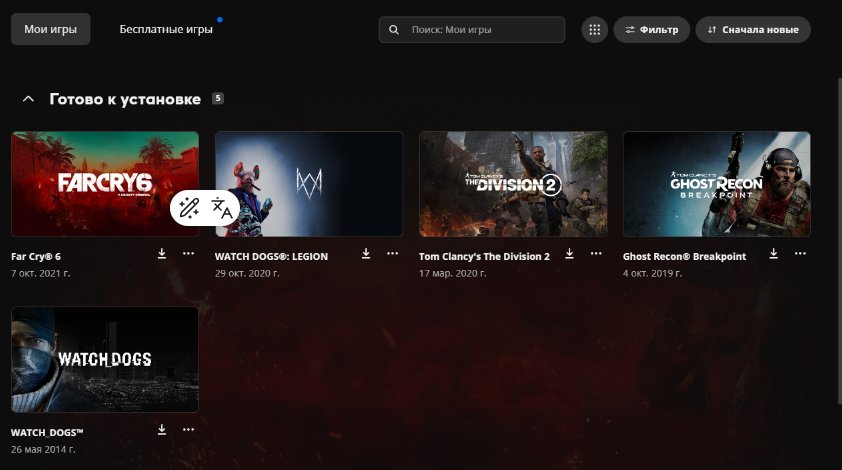Click the date 26 мая 2014 г.
The width and height of the screenshot is (842, 470).
(x=43, y=449)
